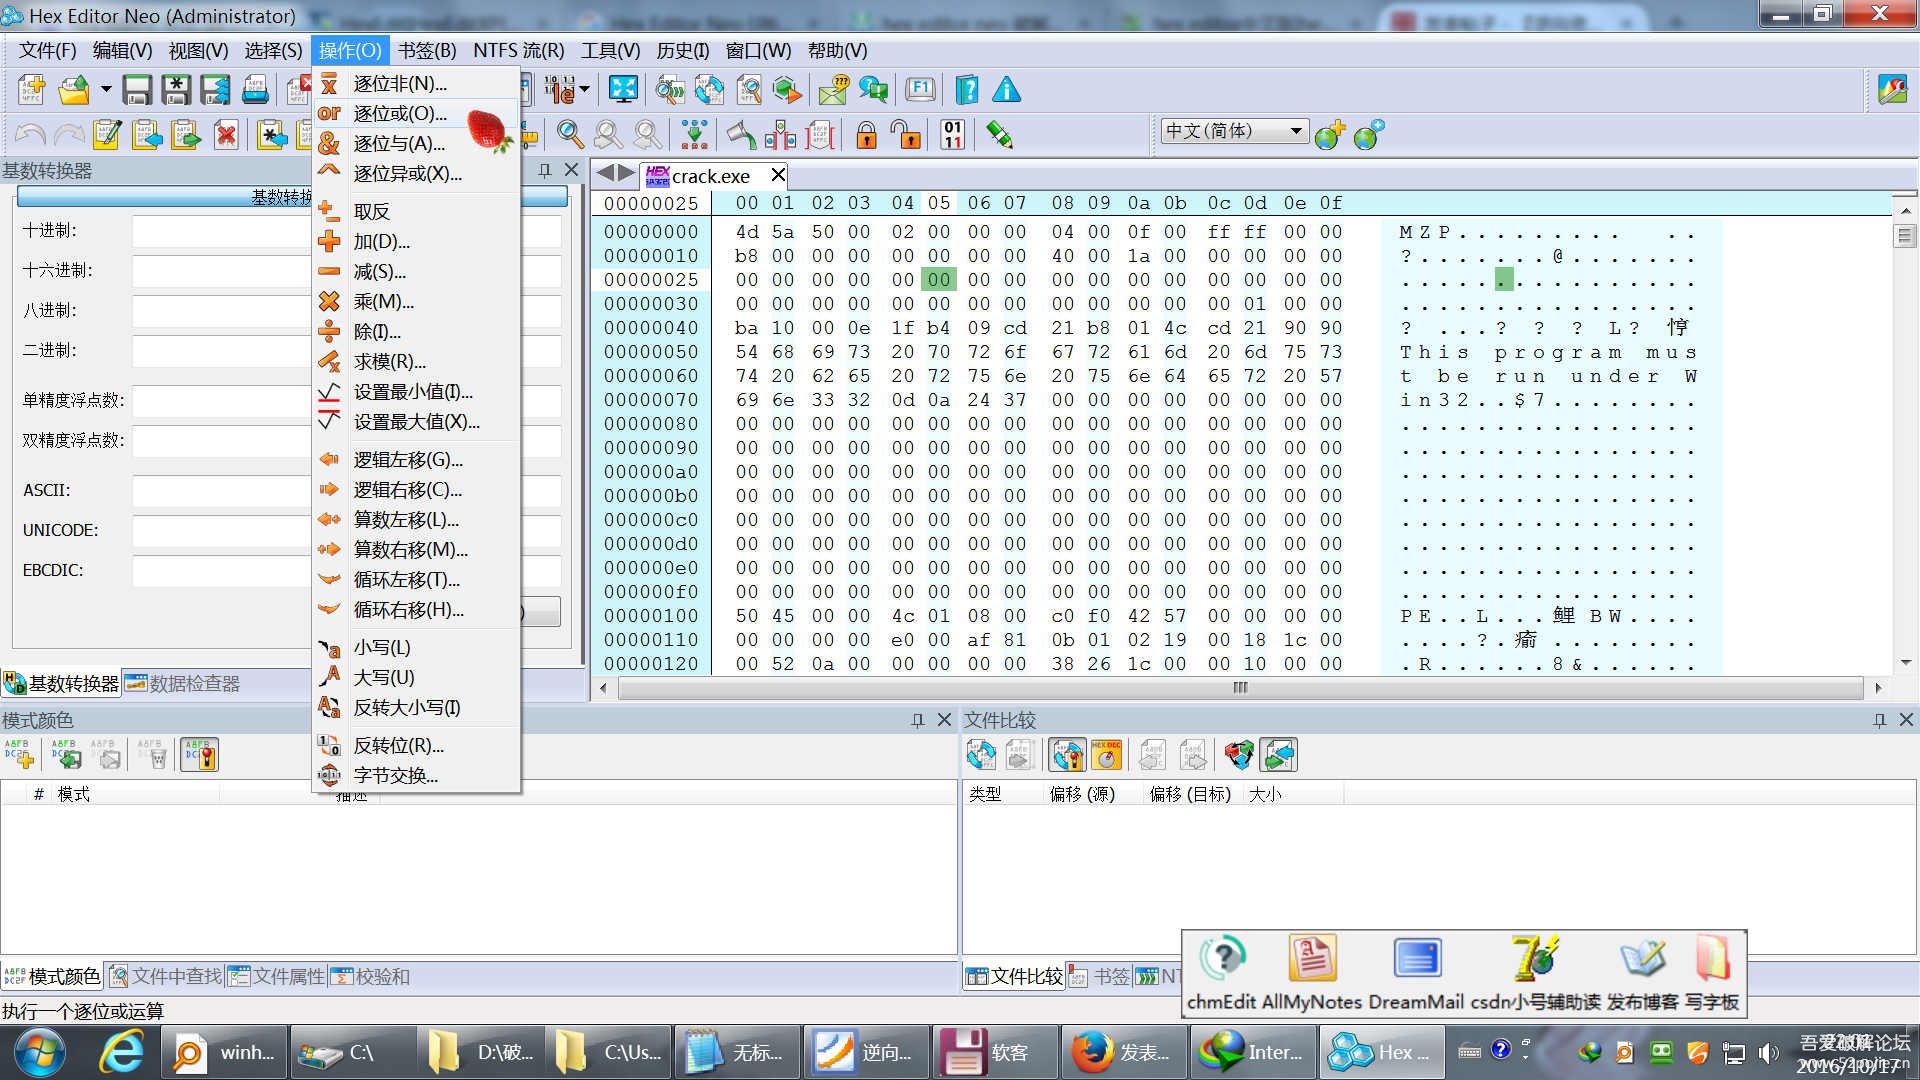Click the Full screen toolbar icon
The image size is (1920, 1080).
click(623, 90)
